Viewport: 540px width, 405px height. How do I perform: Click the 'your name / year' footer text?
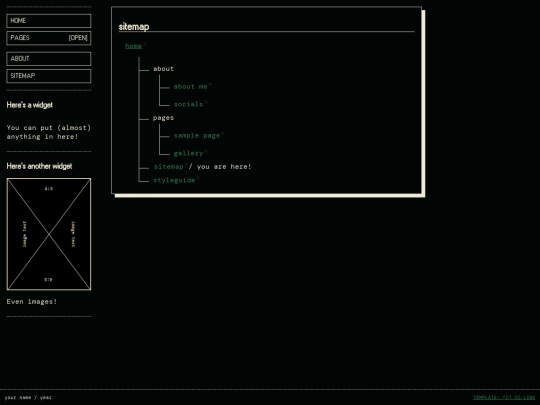(x=28, y=397)
